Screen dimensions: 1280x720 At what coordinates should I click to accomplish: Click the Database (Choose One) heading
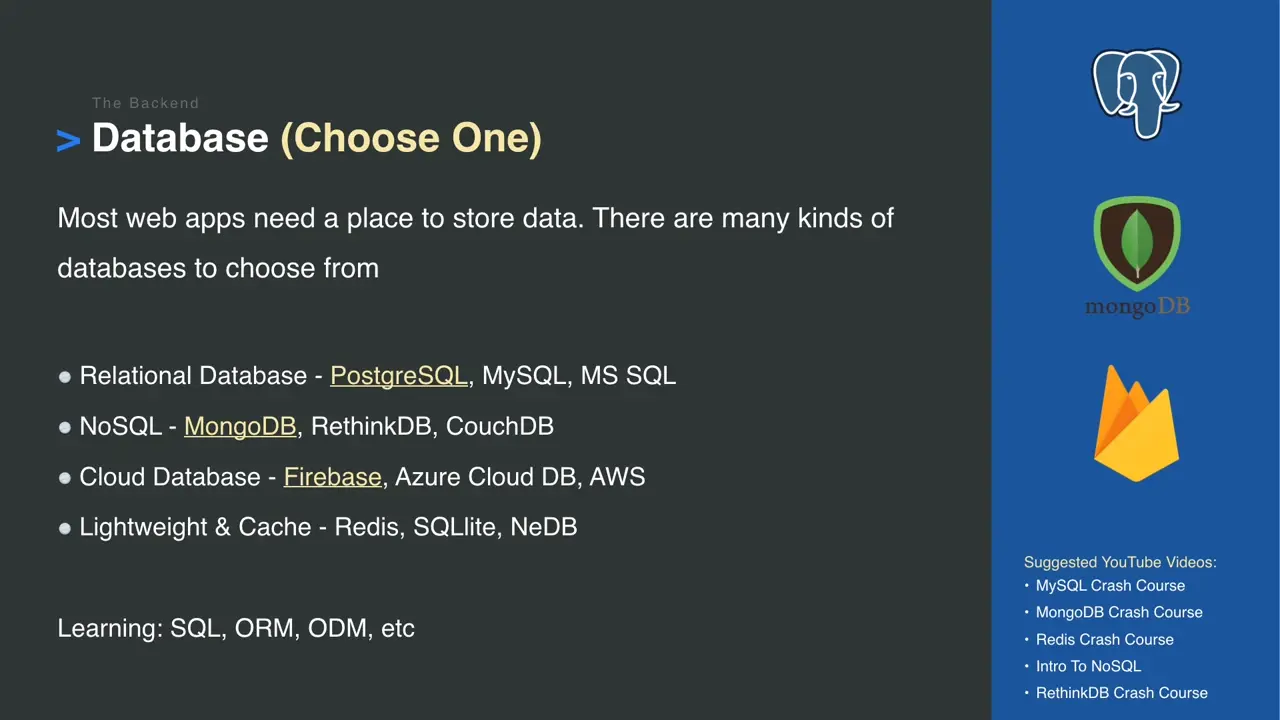click(317, 138)
